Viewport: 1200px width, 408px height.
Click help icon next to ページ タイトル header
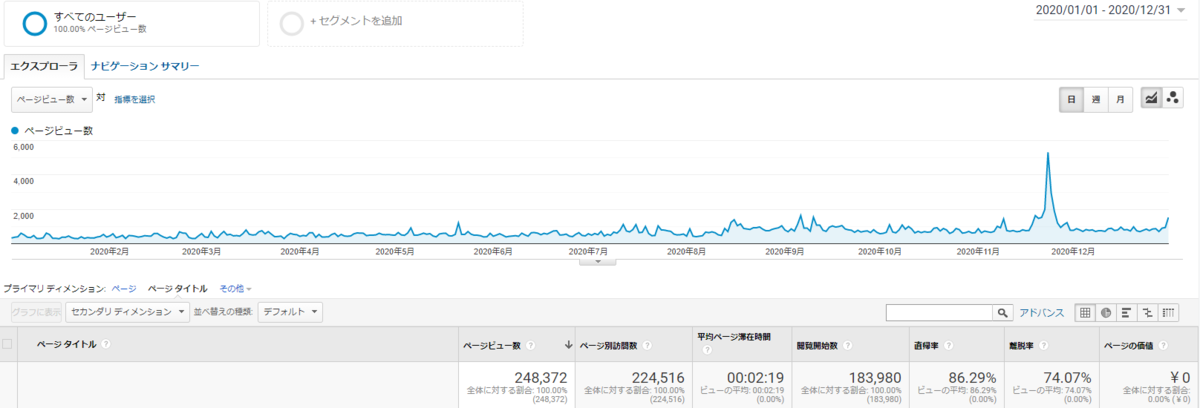[x=106, y=344]
